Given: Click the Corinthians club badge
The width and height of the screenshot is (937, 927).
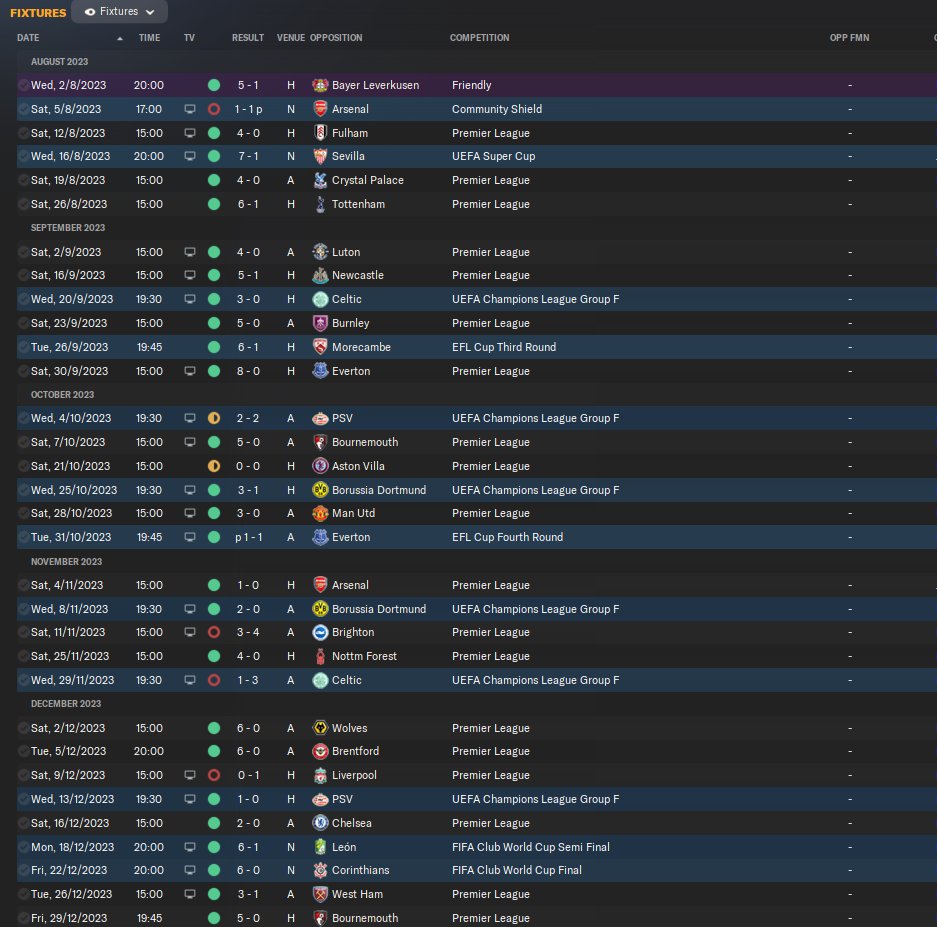Looking at the screenshot, I should (x=320, y=870).
